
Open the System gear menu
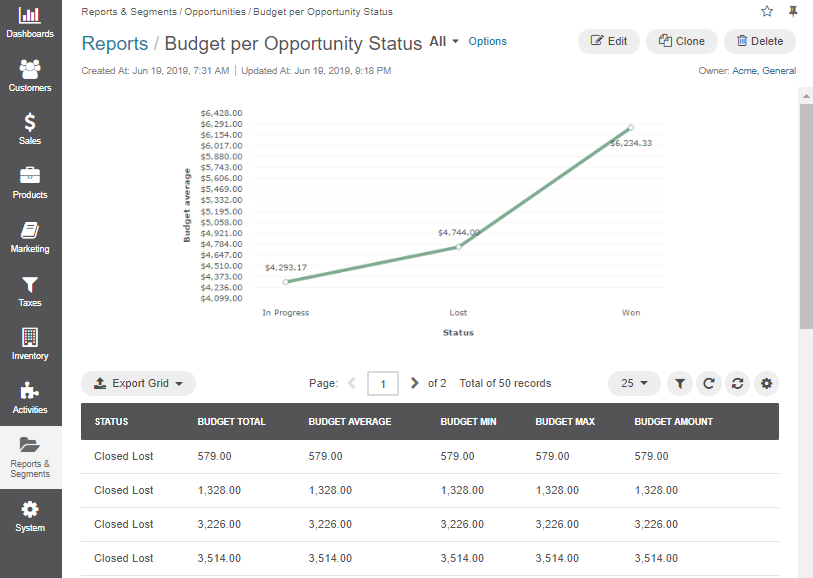click(x=30, y=510)
